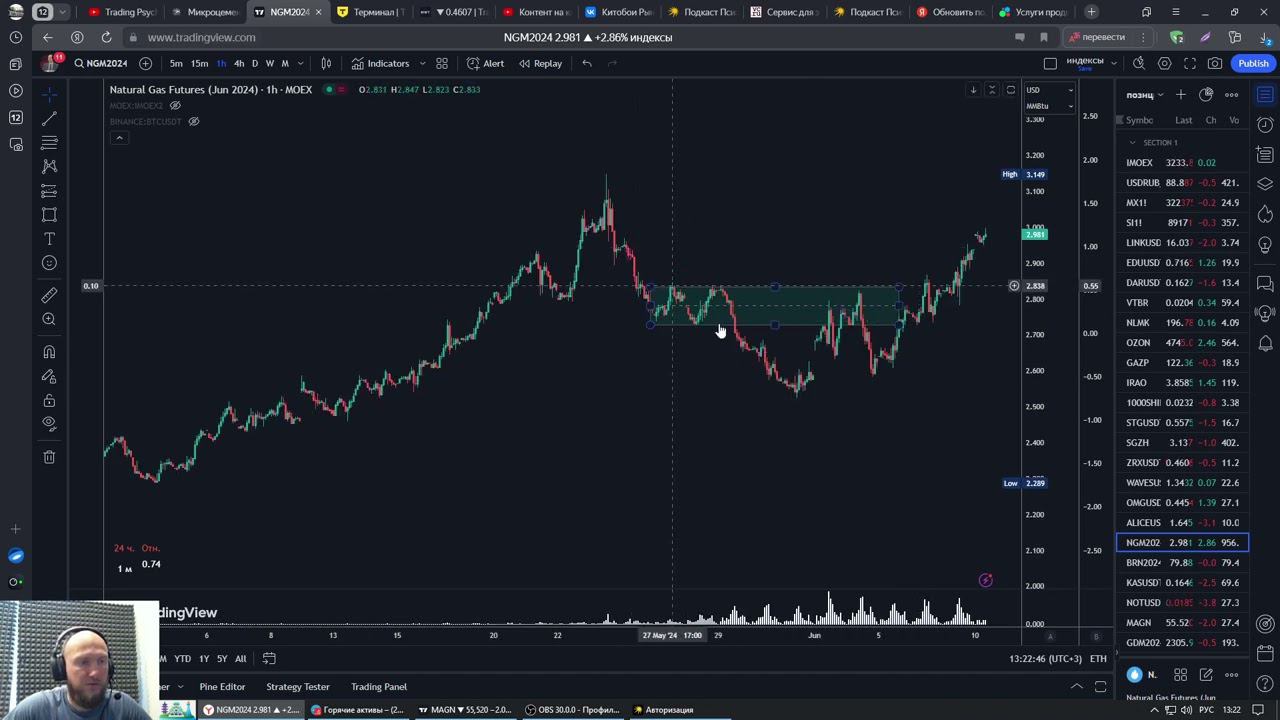Open the Pine Editor tab
This screenshot has width=1280, height=720.
(x=222, y=686)
